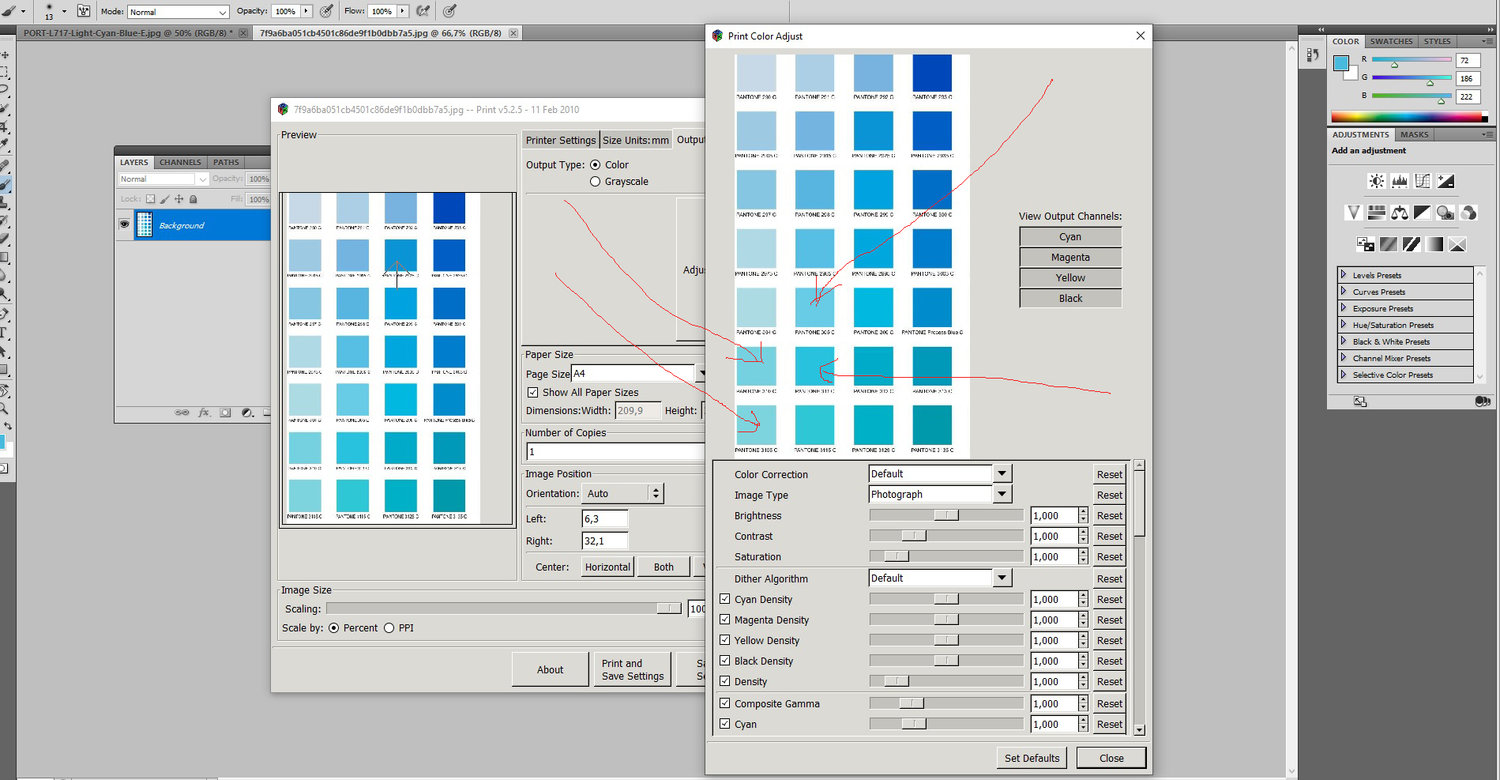The width and height of the screenshot is (1500, 780).
Task: Open the Dither Algorithm dropdown
Action: [x=1002, y=578]
